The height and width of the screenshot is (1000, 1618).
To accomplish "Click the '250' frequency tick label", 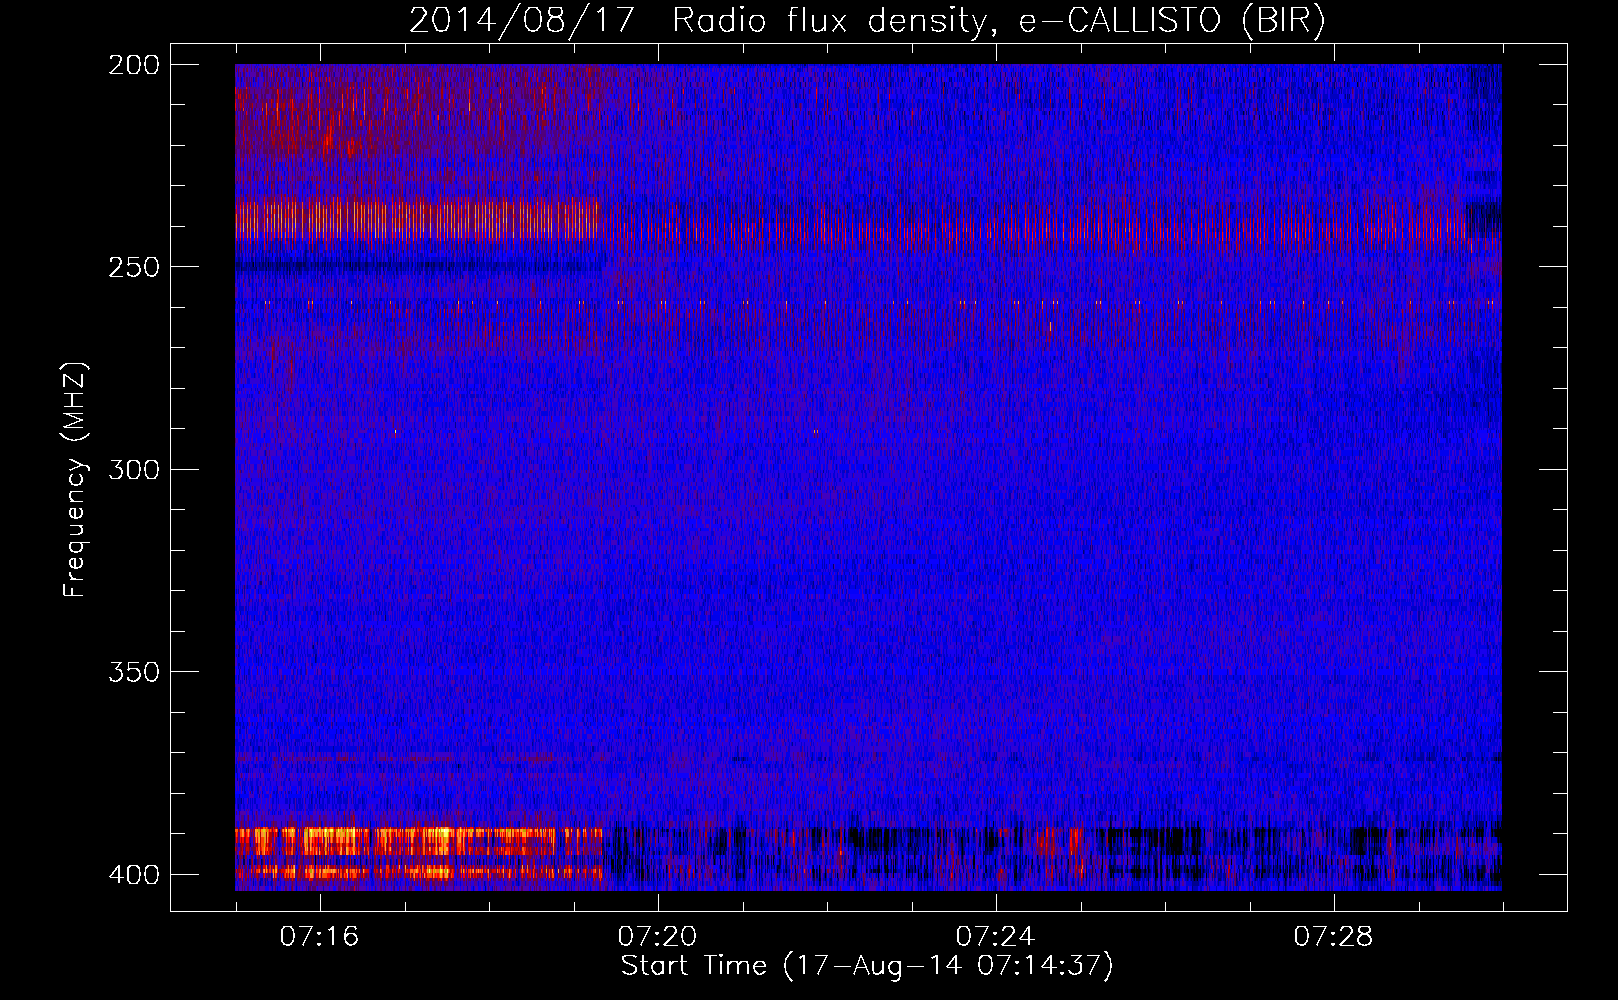I will coord(134,267).
